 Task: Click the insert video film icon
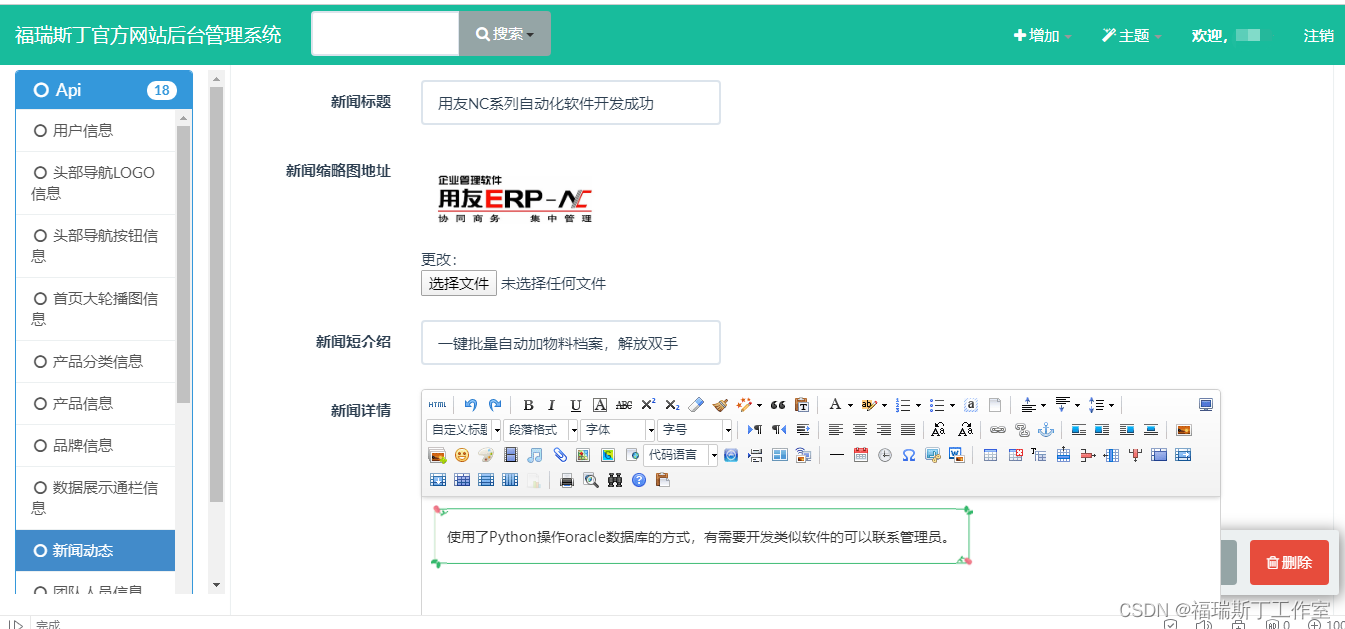click(511, 455)
